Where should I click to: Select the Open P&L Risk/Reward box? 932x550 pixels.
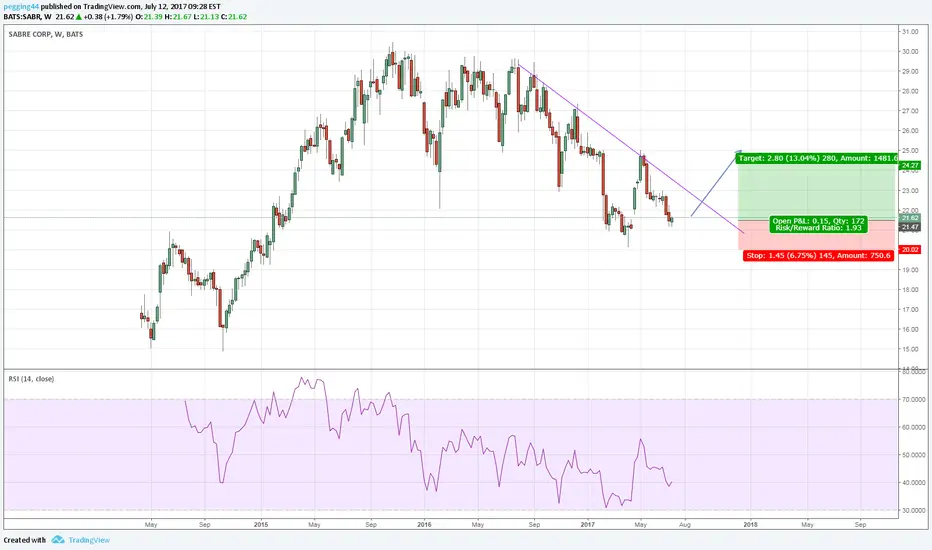point(818,224)
